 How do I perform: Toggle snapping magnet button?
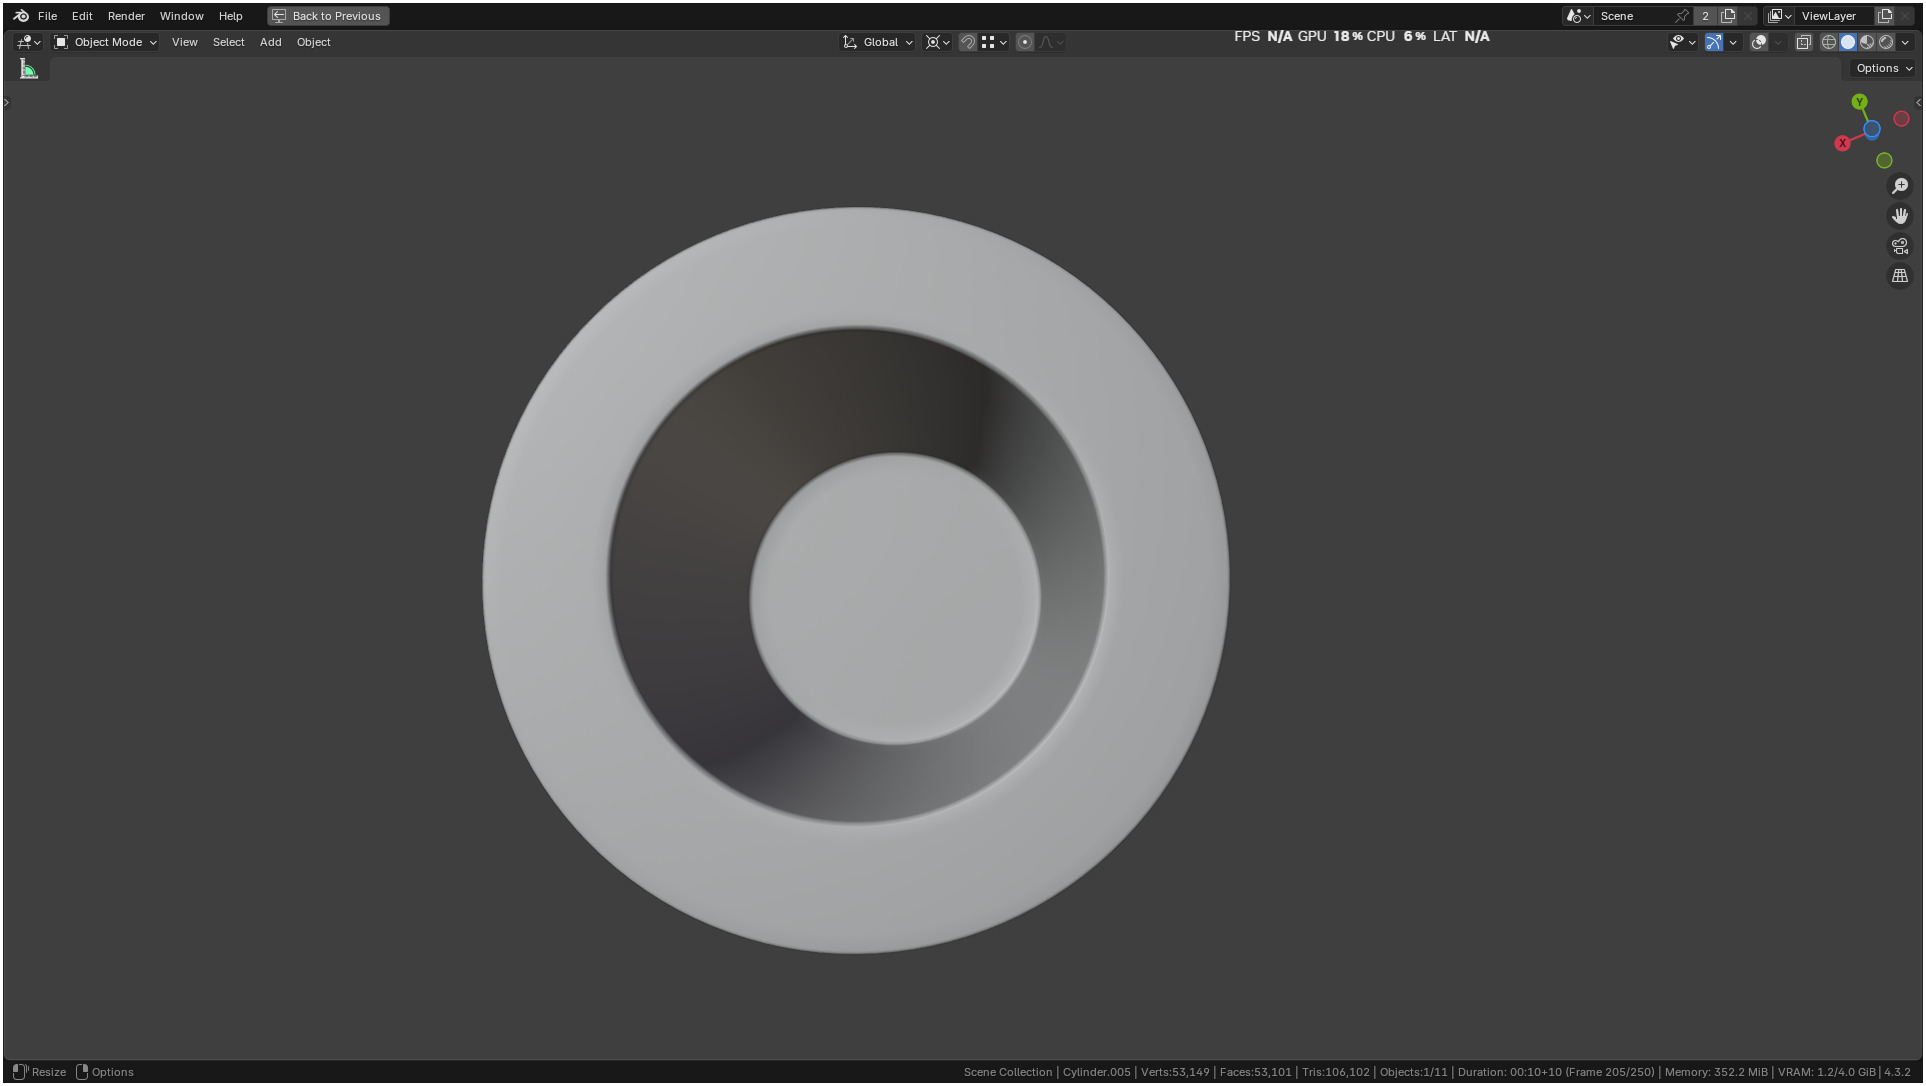point(967,42)
